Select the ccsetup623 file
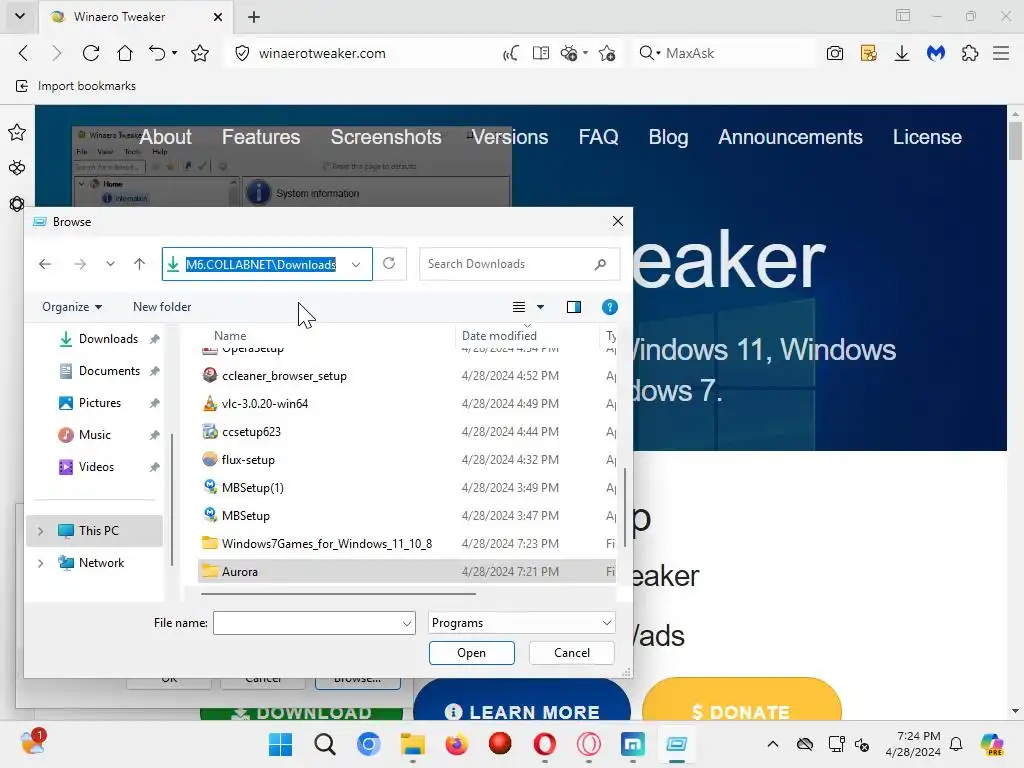This screenshot has width=1024, height=768. tap(251, 432)
